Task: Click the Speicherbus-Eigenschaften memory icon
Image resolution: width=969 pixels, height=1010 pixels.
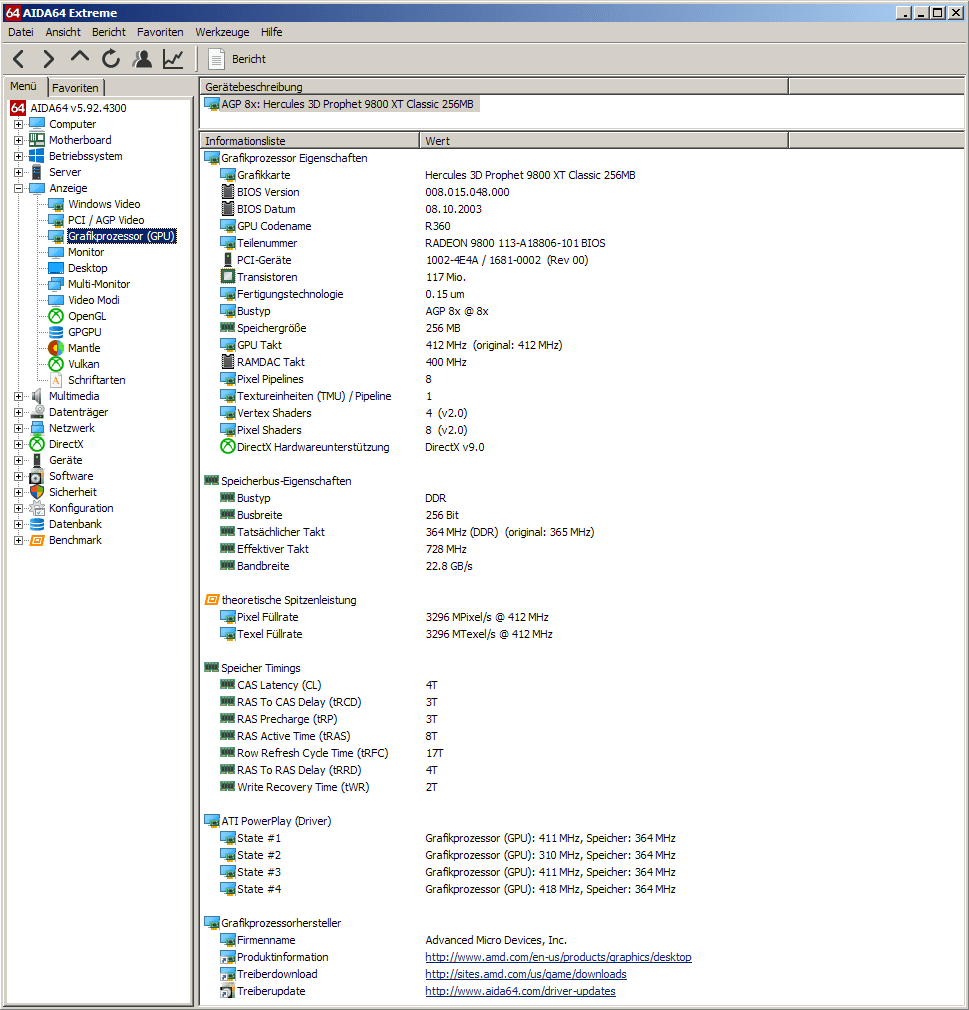Action: pos(211,481)
